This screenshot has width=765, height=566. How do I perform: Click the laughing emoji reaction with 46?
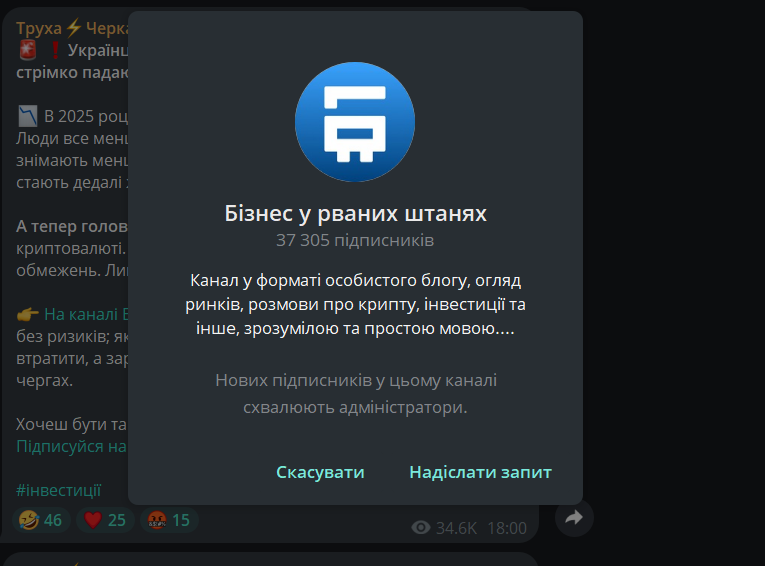[41, 520]
